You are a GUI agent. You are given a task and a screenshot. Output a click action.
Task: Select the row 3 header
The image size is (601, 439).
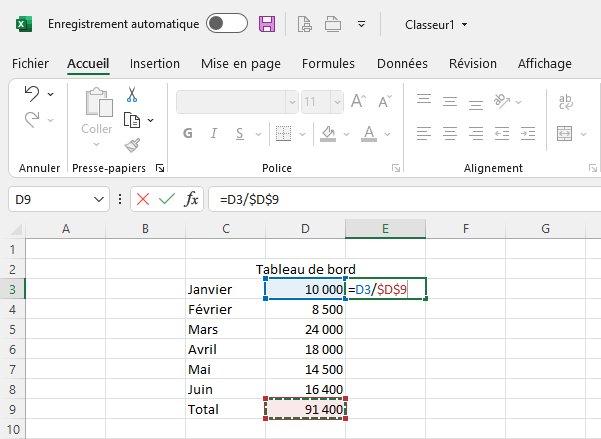13,289
